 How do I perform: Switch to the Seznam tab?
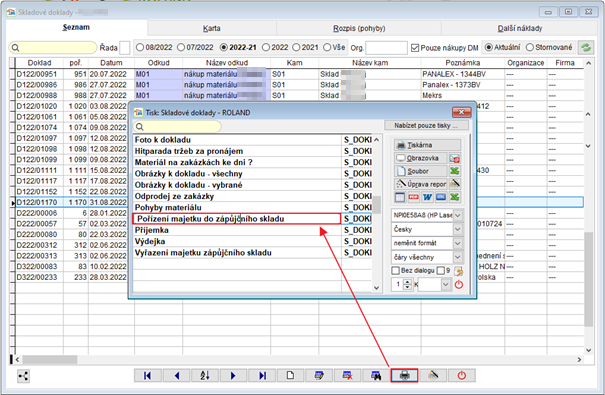pos(76,27)
